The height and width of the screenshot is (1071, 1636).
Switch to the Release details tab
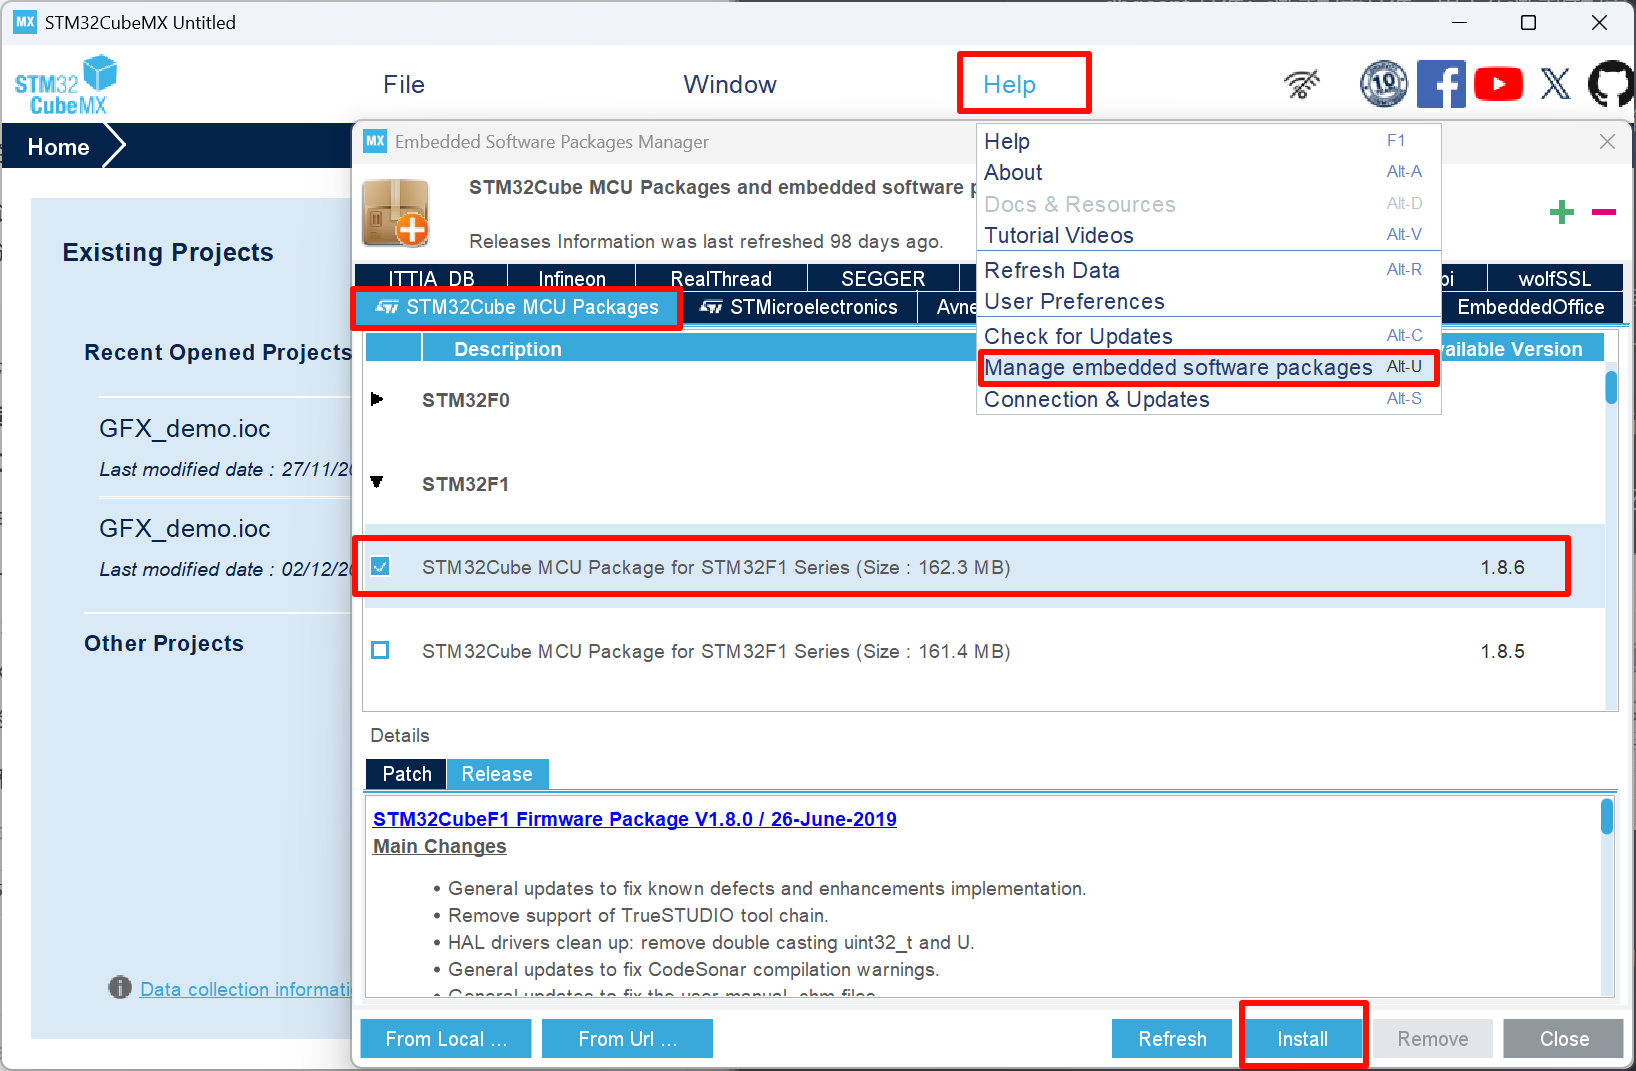point(496,774)
